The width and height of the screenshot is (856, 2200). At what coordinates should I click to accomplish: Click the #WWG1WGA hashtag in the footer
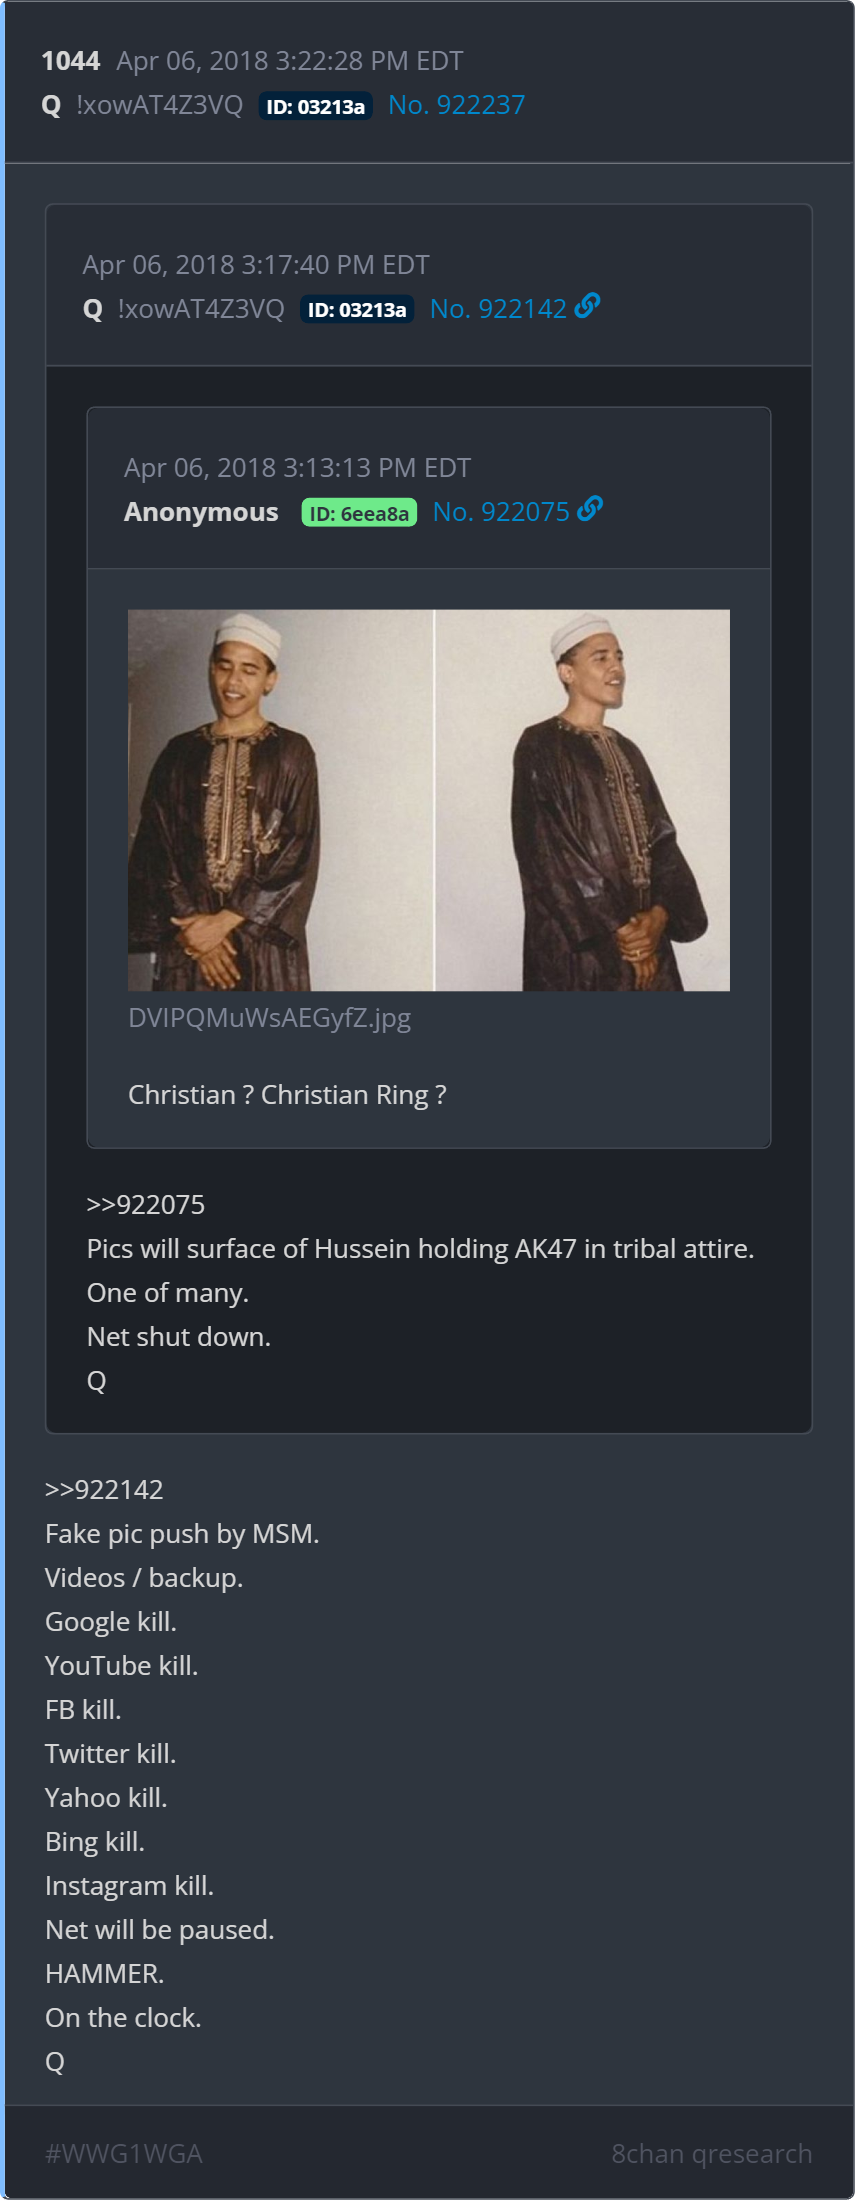pos(124,2154)
